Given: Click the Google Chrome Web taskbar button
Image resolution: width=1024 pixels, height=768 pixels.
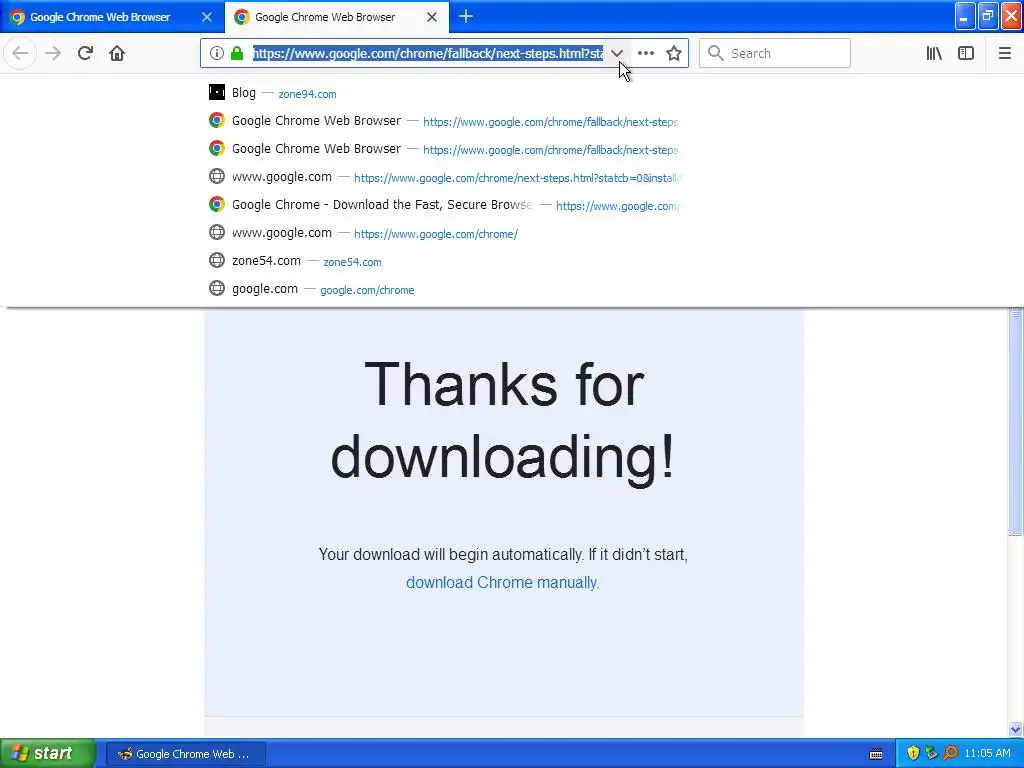Looking at the screenshot, I should [x=185, y=754].
